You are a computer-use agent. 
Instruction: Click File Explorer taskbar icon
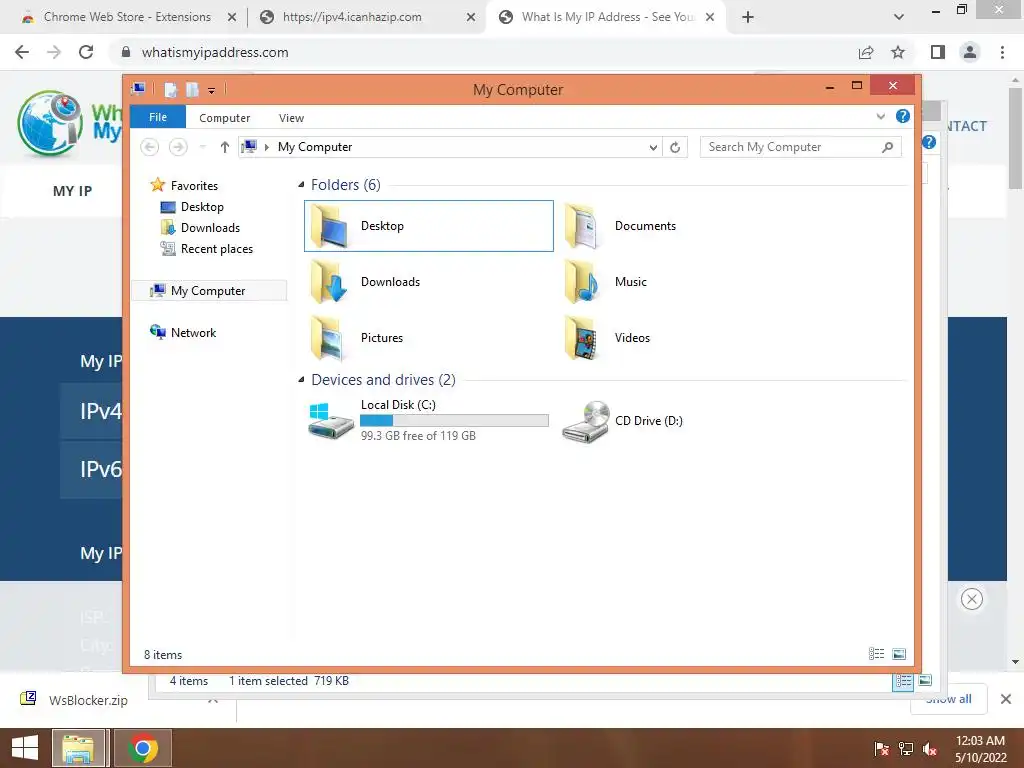coord(78,748)
